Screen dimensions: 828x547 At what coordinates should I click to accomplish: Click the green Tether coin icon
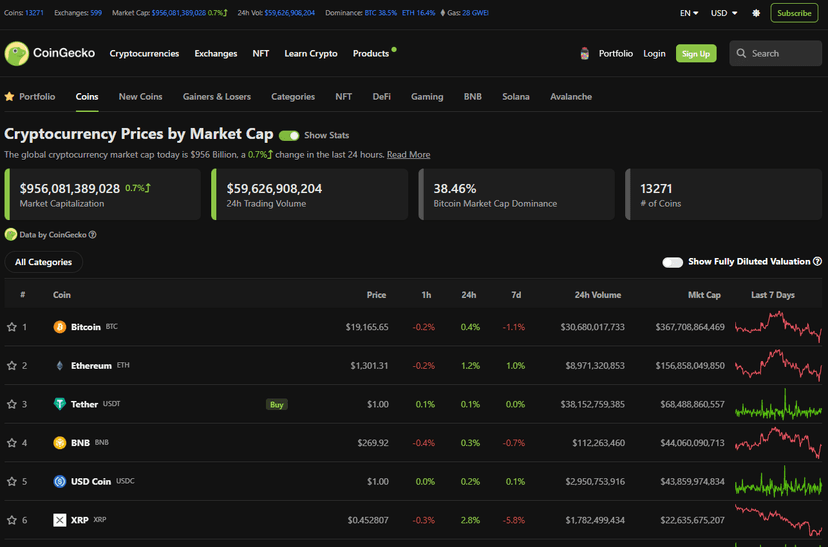(x=60, y=404)
